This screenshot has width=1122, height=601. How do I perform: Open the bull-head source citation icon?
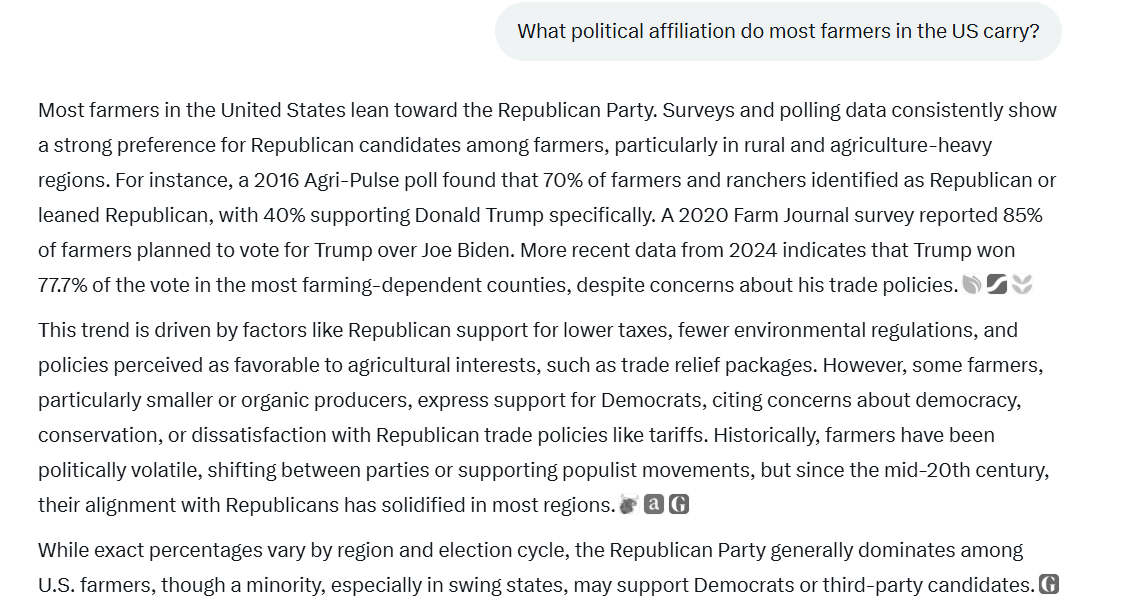coord(628,504)
